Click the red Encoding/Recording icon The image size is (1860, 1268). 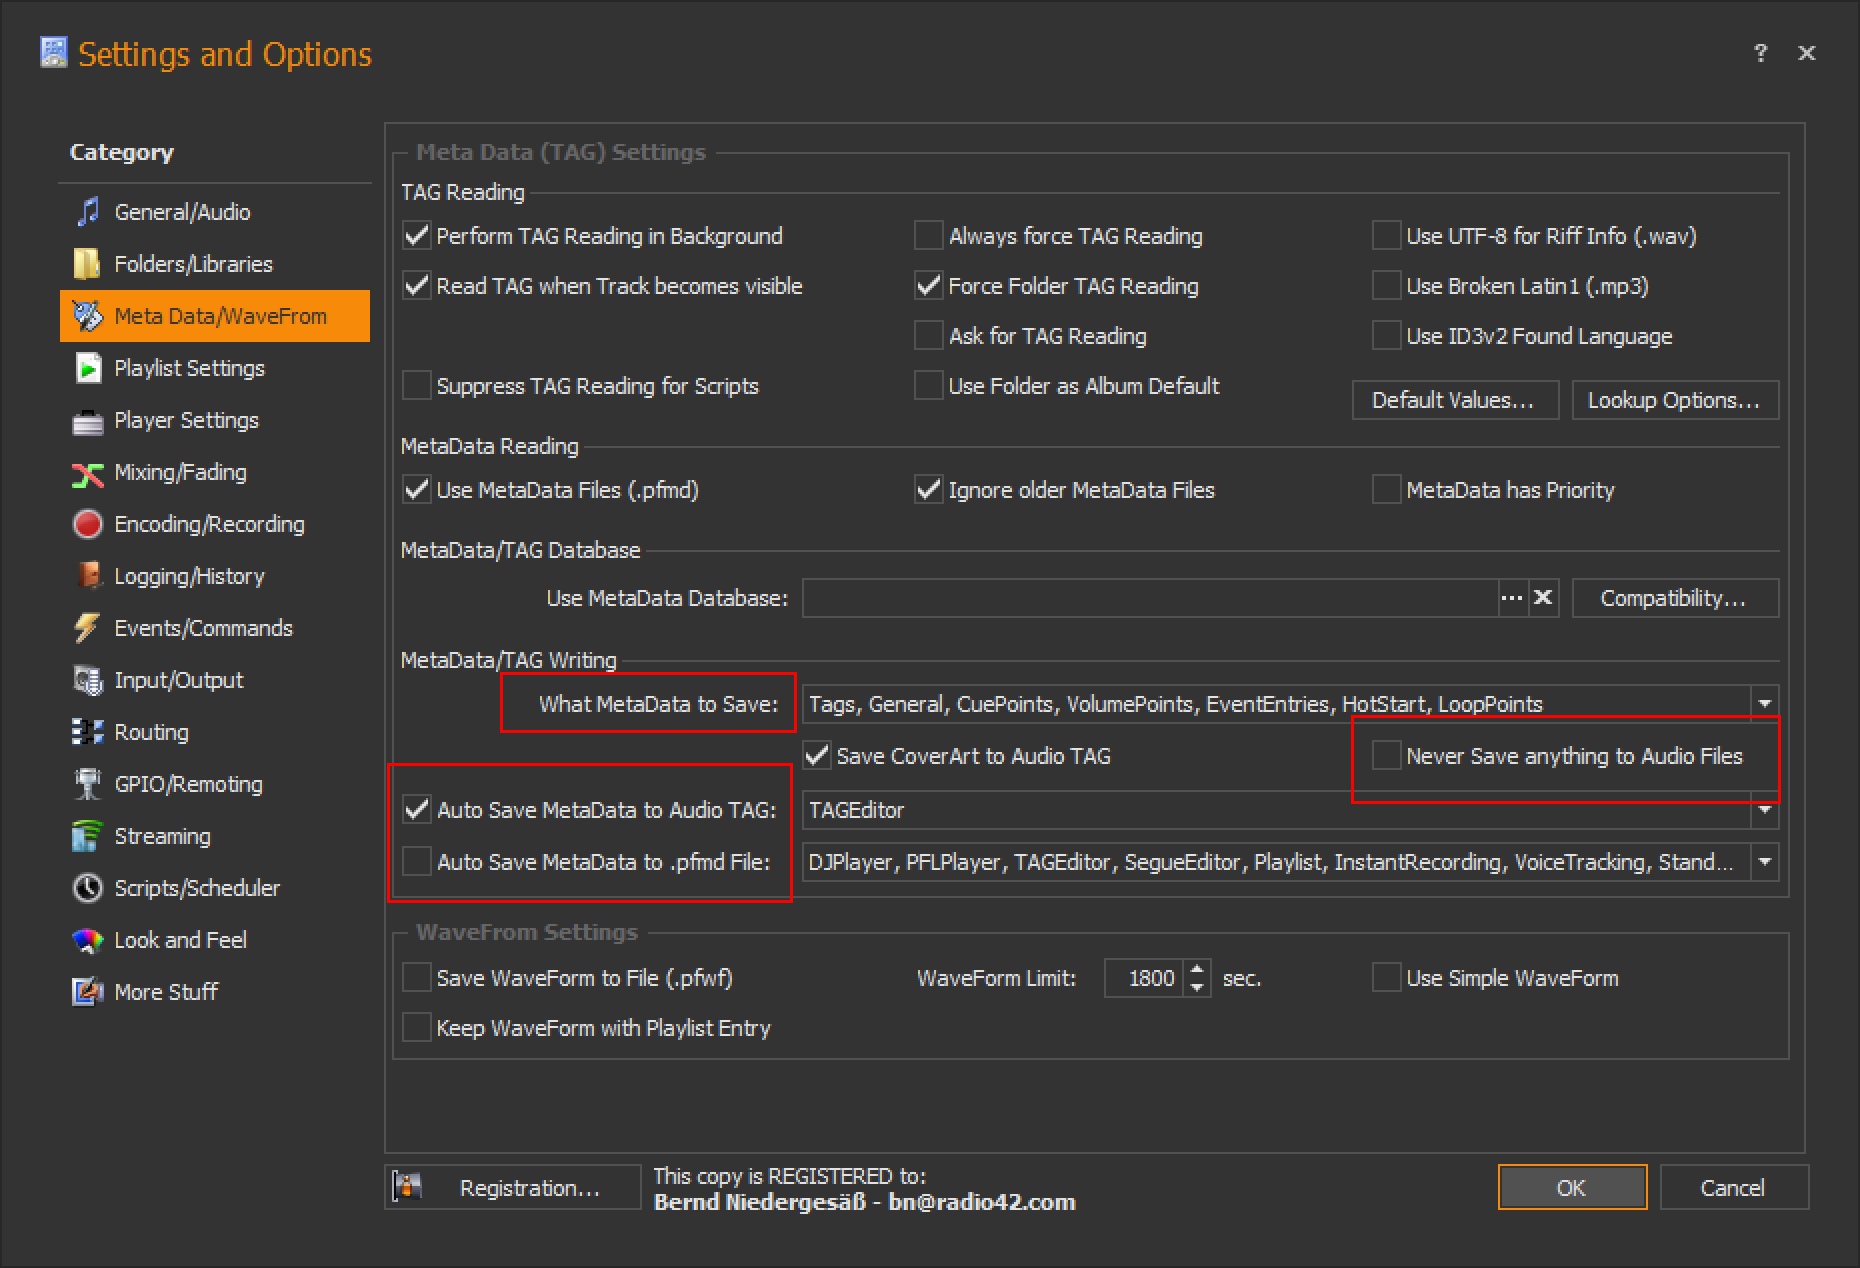(x=88, y=524)
